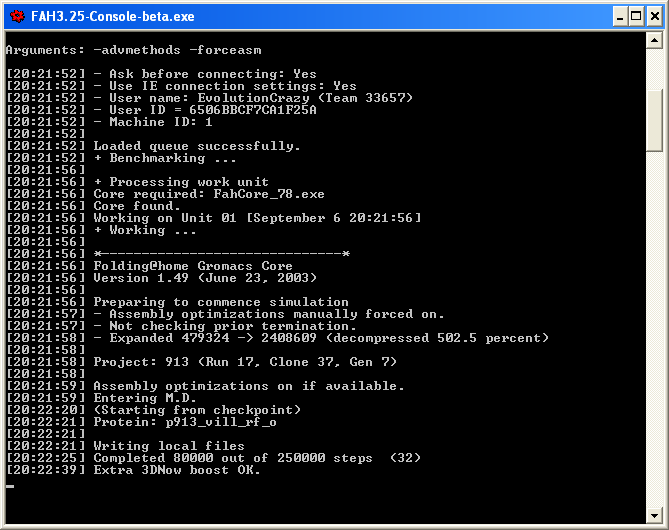
Task: Click 'Core required: FahCore_78.exe' line
Action: 166,194
